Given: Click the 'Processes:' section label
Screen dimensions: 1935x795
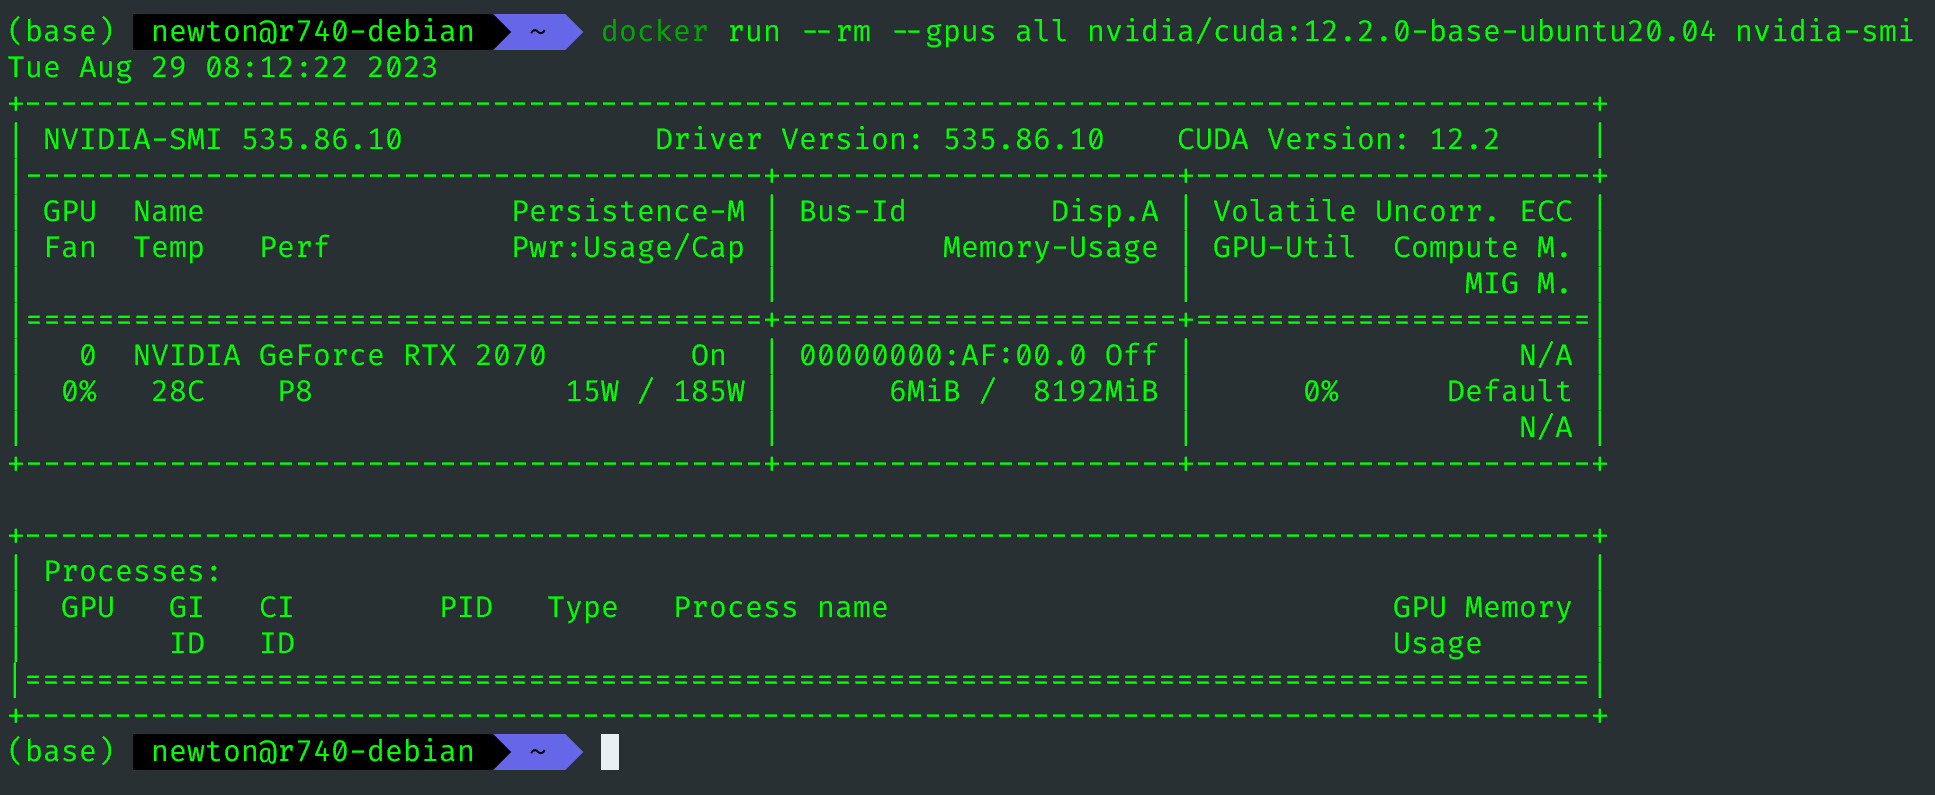Looking at the screenshot, I should tap(133, 572).
